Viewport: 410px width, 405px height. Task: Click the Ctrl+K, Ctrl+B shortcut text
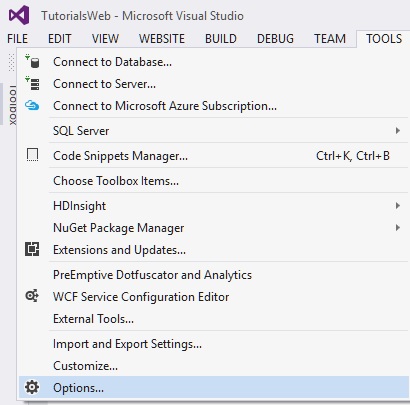[353, 156]
